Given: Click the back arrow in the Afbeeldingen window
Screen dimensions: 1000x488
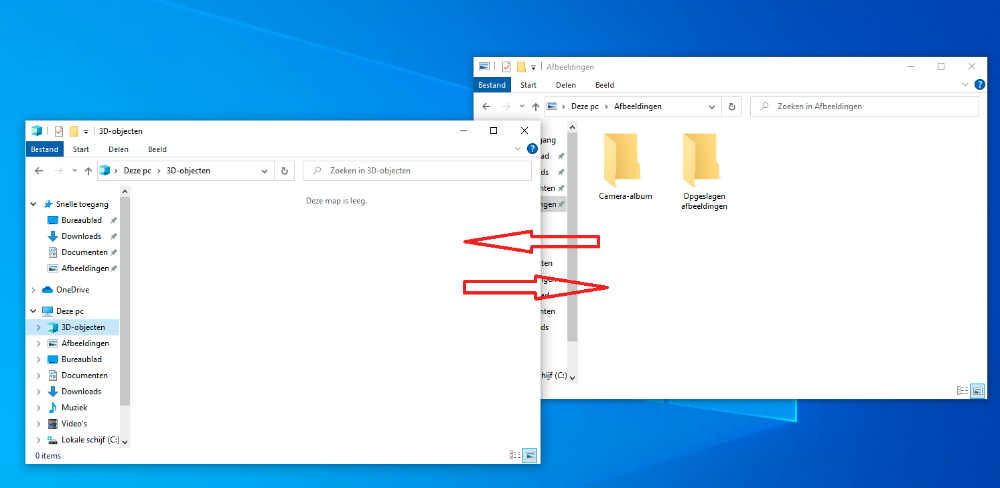Looking at the screenshot, I should click(x=486, y=106).
